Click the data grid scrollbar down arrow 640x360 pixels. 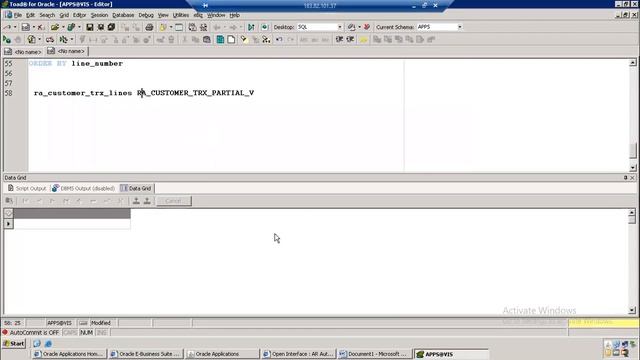(632, 310)
